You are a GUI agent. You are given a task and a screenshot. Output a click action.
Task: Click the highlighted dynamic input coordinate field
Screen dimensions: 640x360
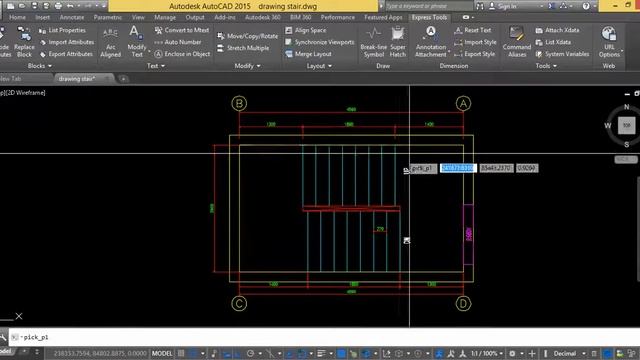(x=458, y=168)
